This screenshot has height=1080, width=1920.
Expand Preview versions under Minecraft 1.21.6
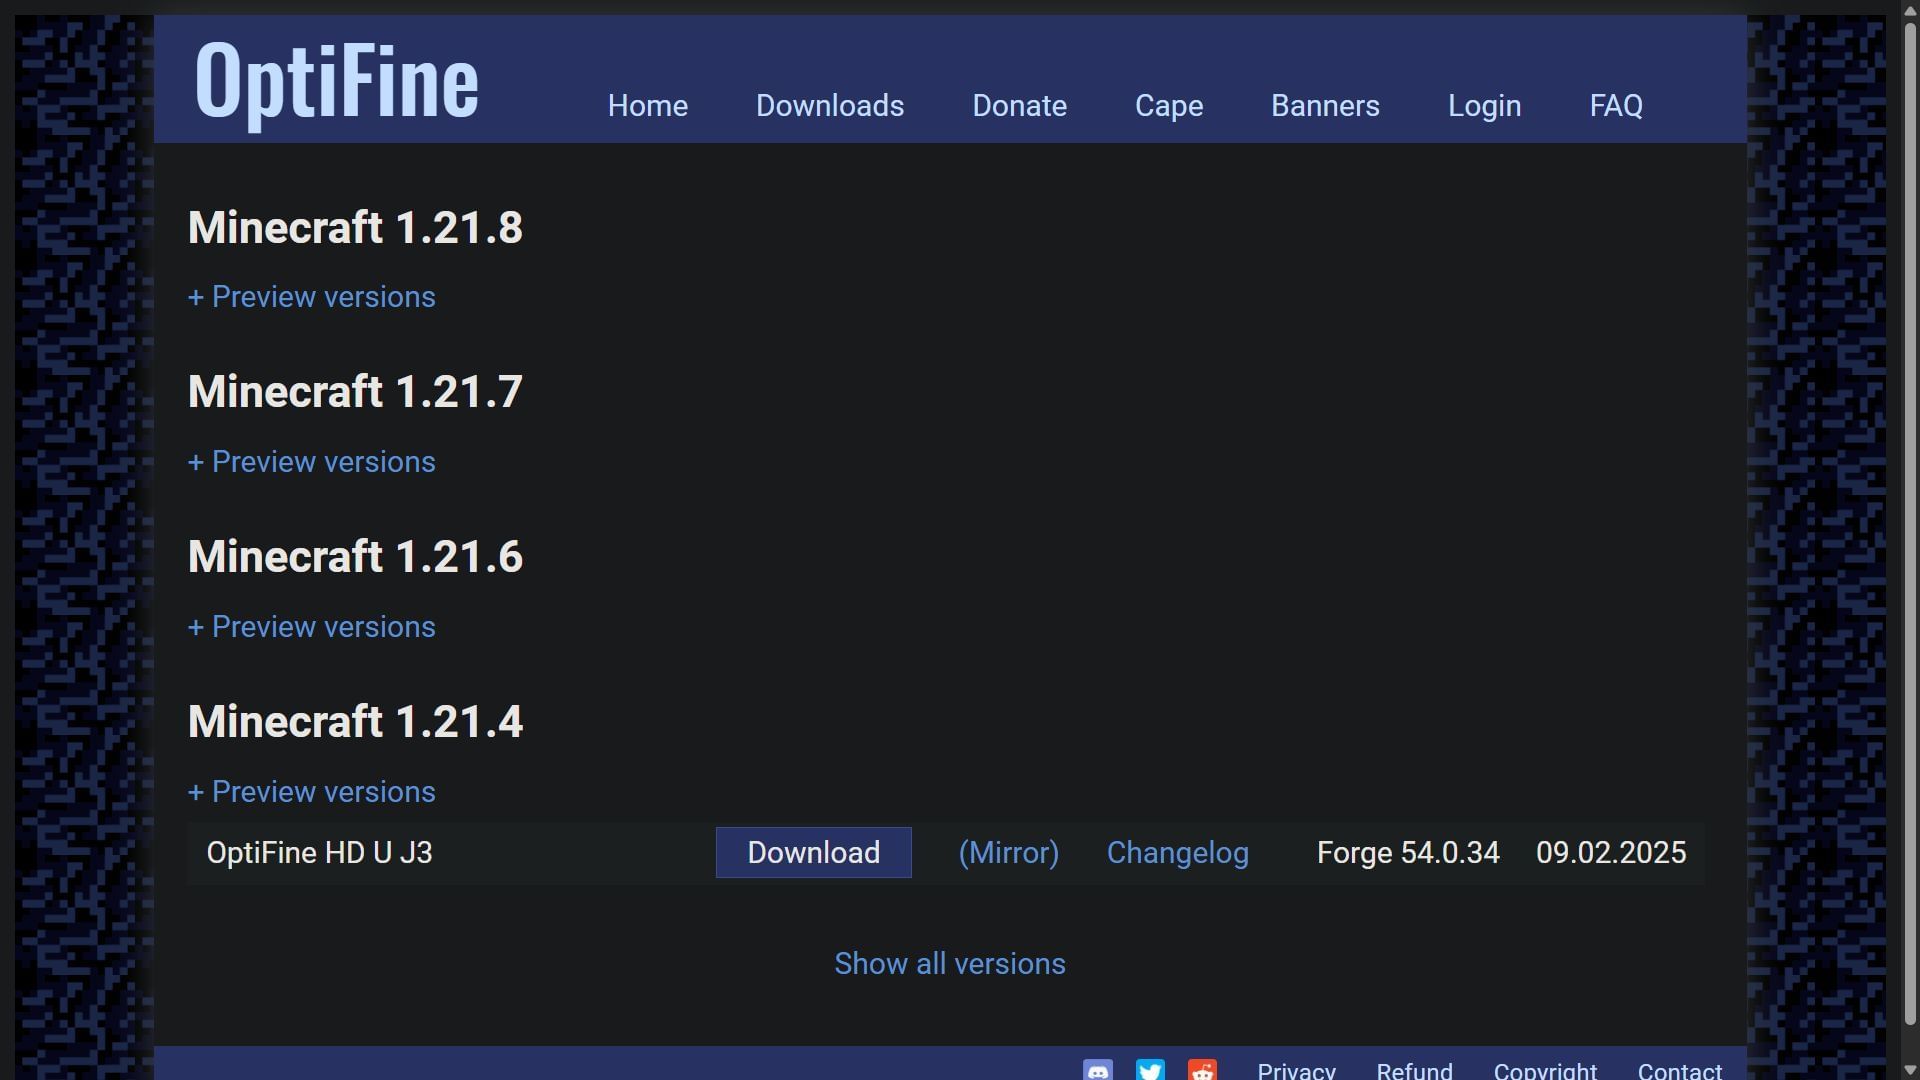coord(312,627)
